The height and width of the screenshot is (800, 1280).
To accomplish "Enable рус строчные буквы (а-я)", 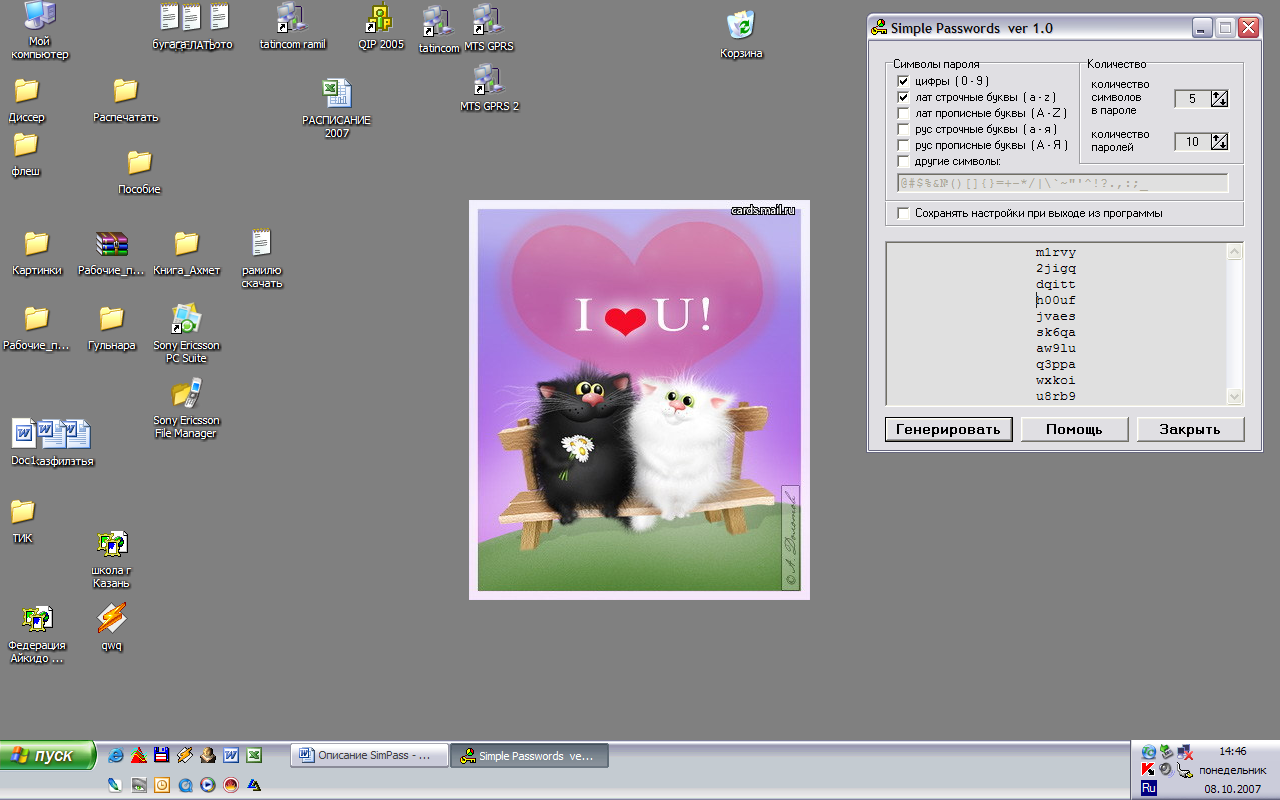I will (x=903, y=129).
